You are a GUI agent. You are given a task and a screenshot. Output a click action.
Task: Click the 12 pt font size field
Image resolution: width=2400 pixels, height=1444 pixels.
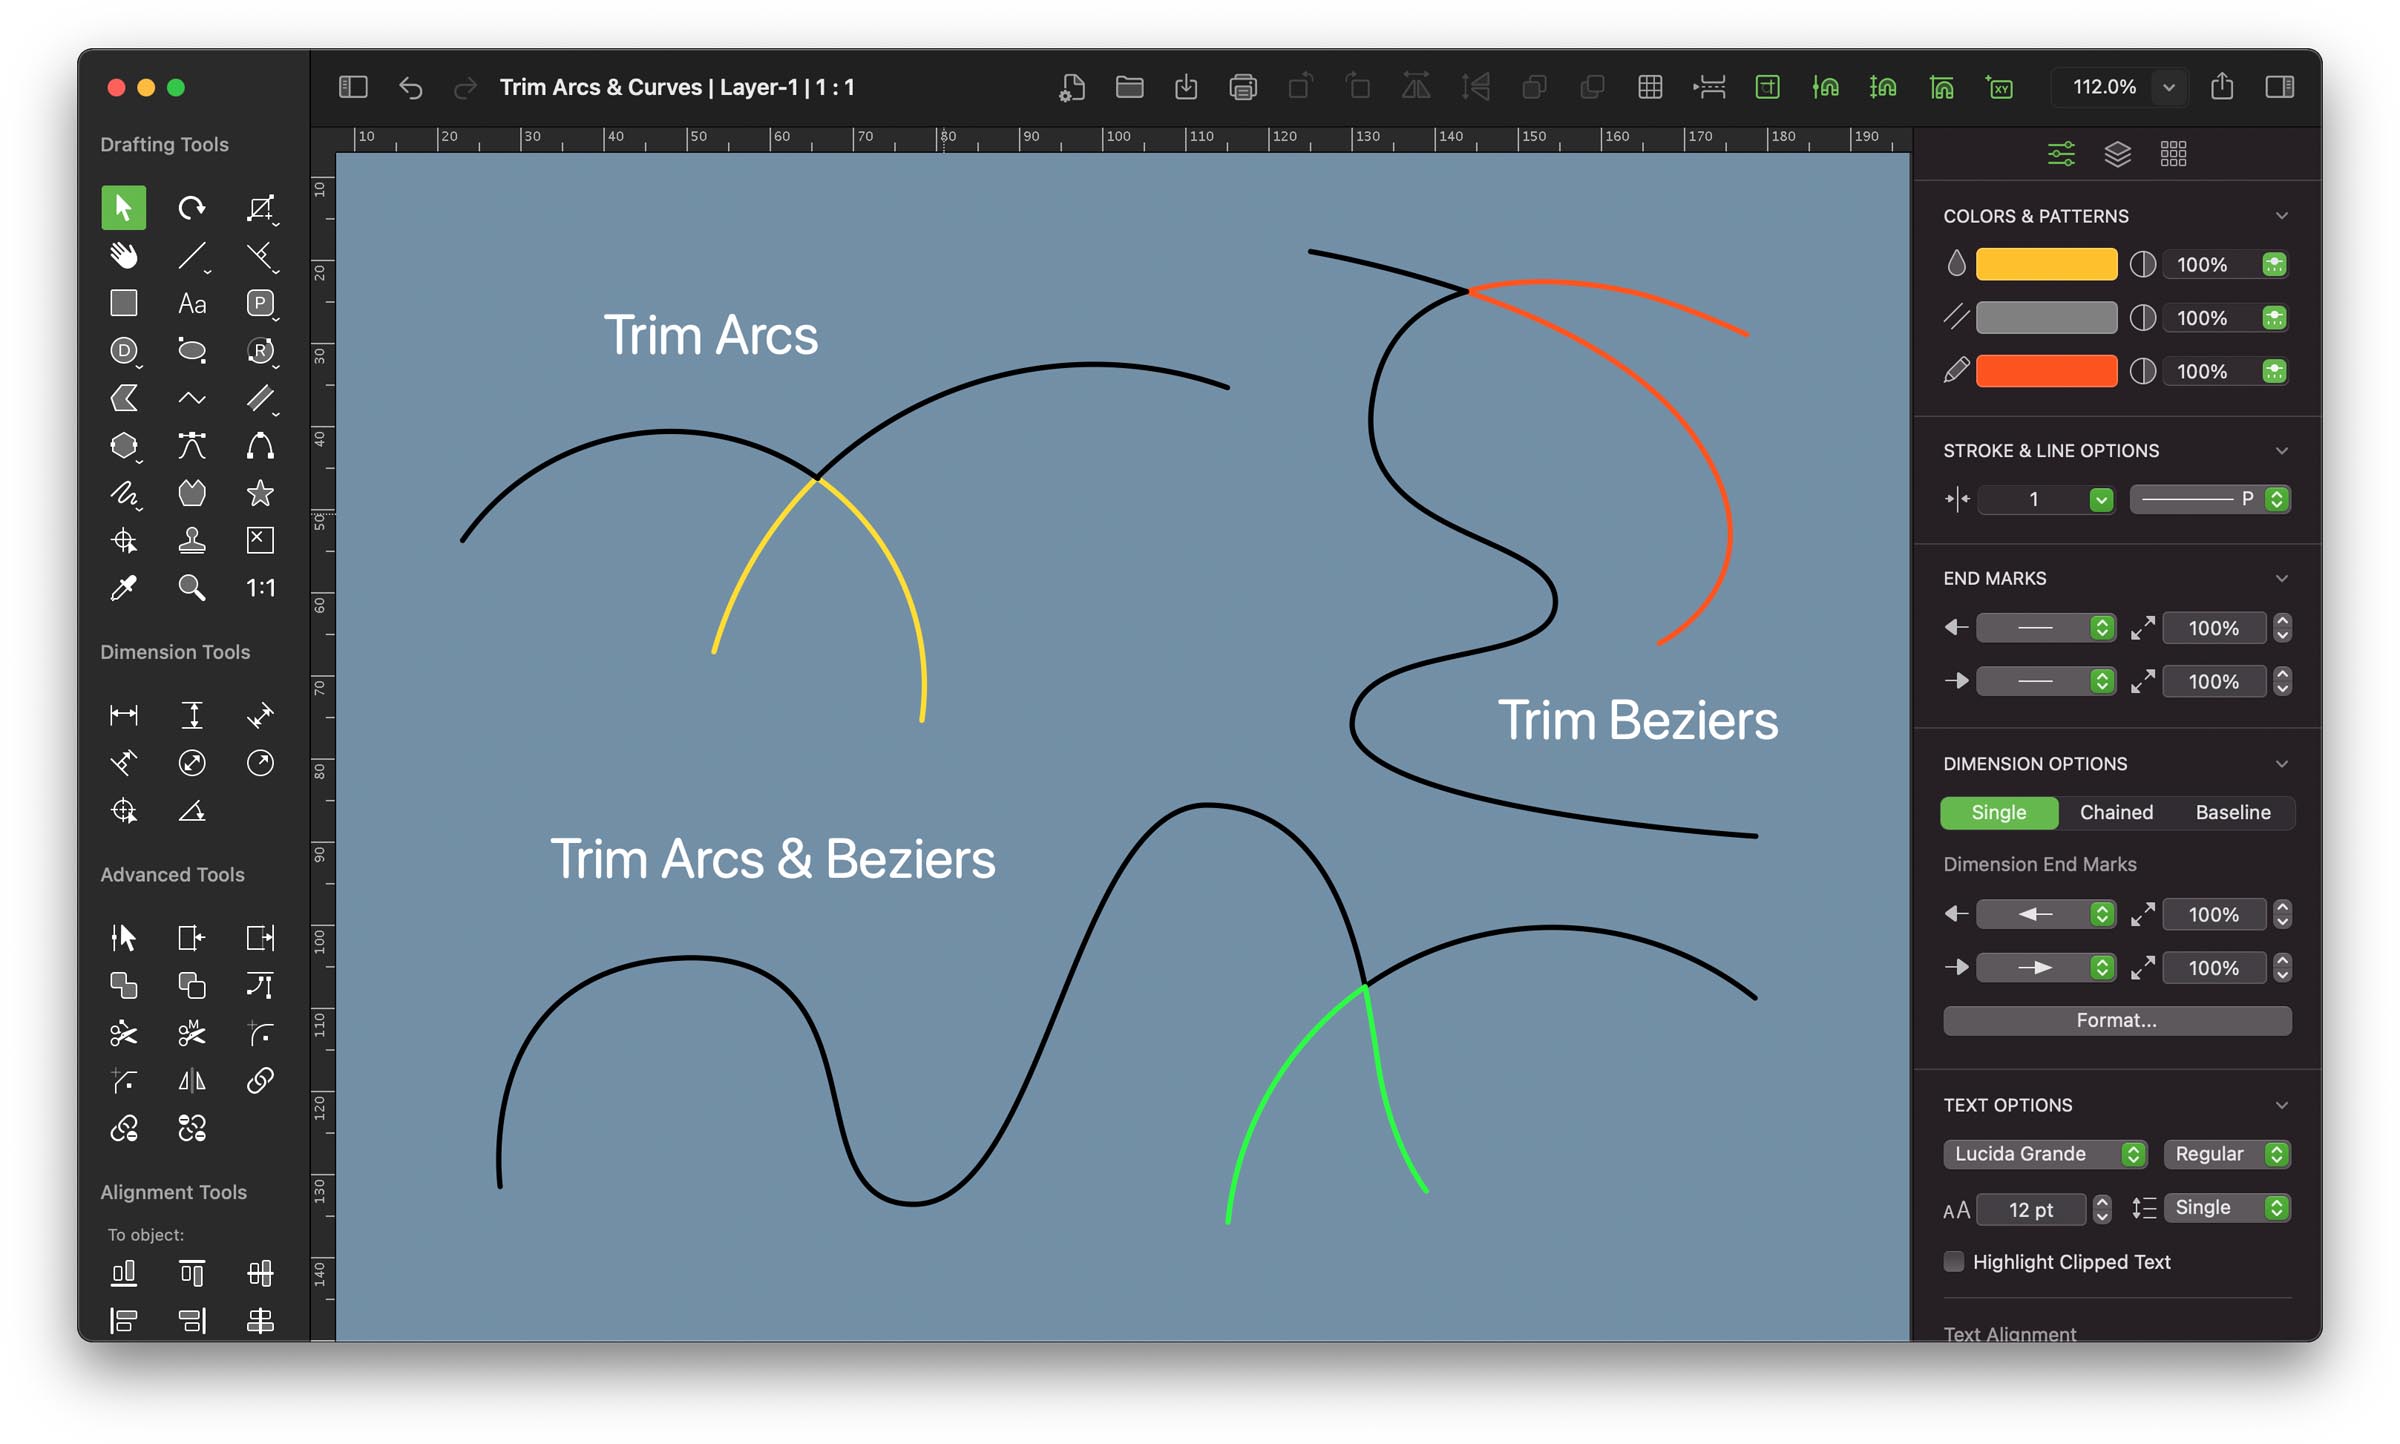(2030, 1209)
